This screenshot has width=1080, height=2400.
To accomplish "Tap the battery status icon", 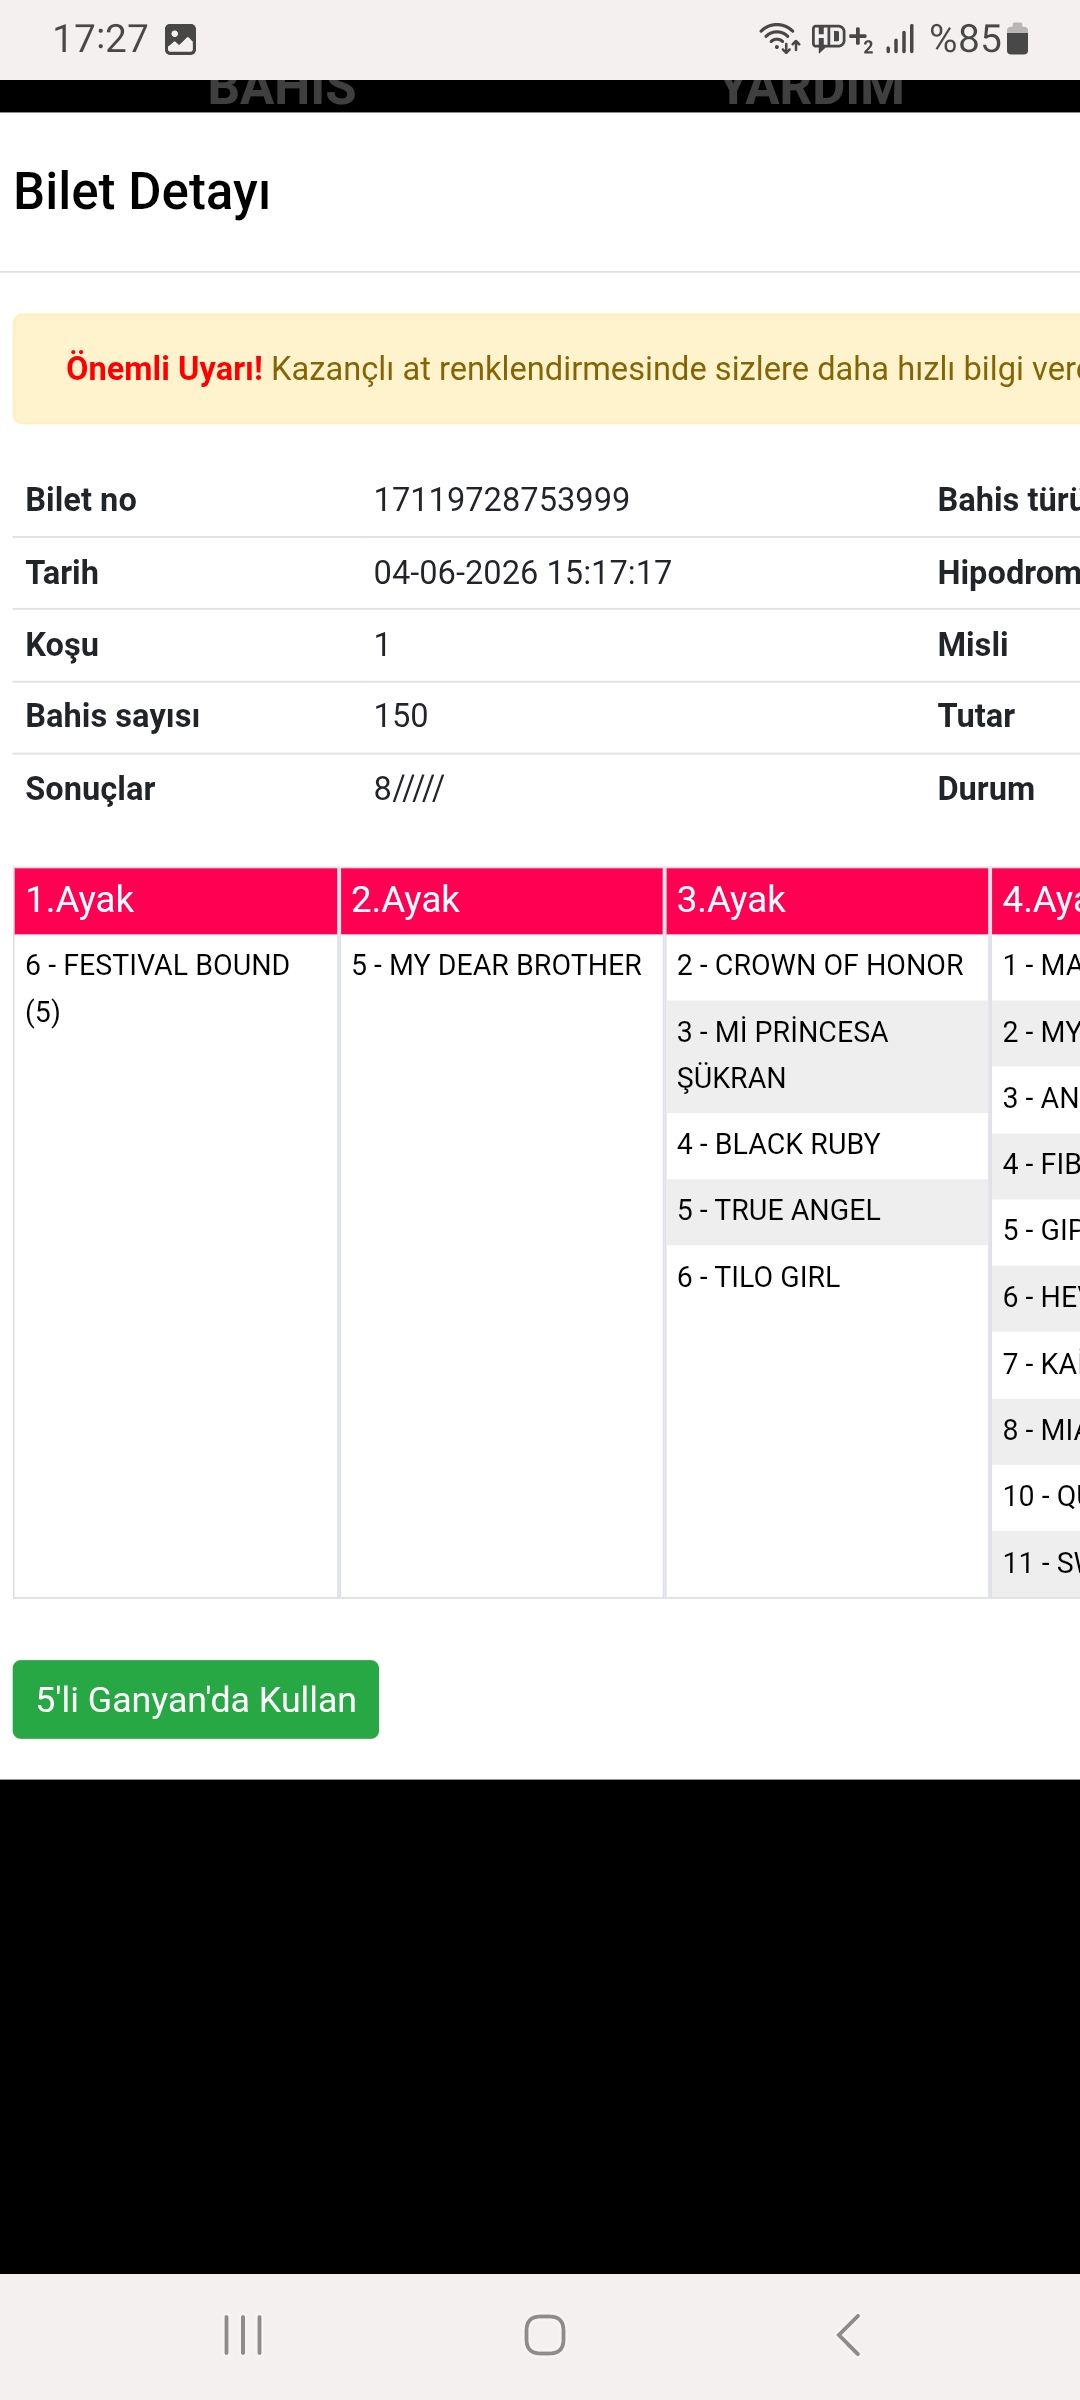I will [1018, 39].
